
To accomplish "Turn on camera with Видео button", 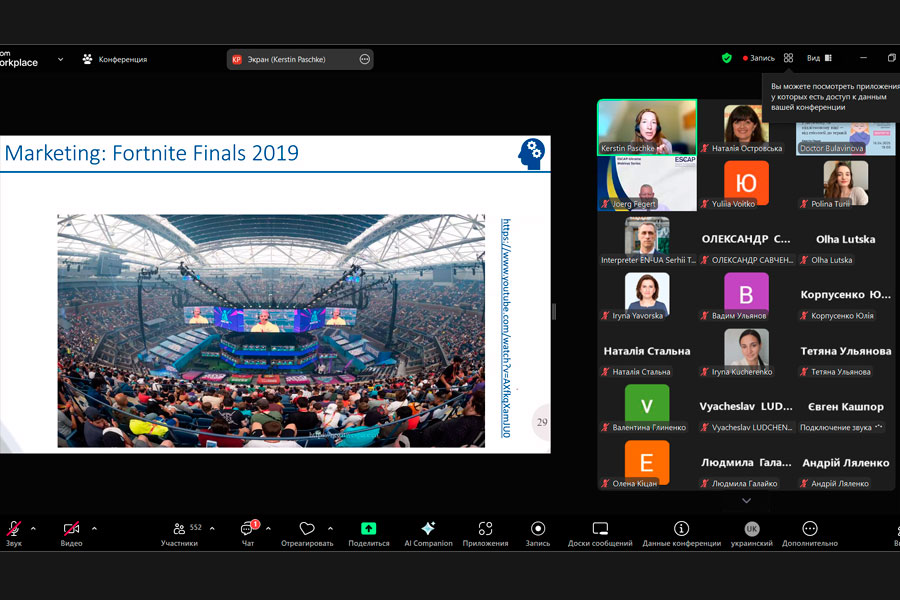I will click(x=71, y=533).
